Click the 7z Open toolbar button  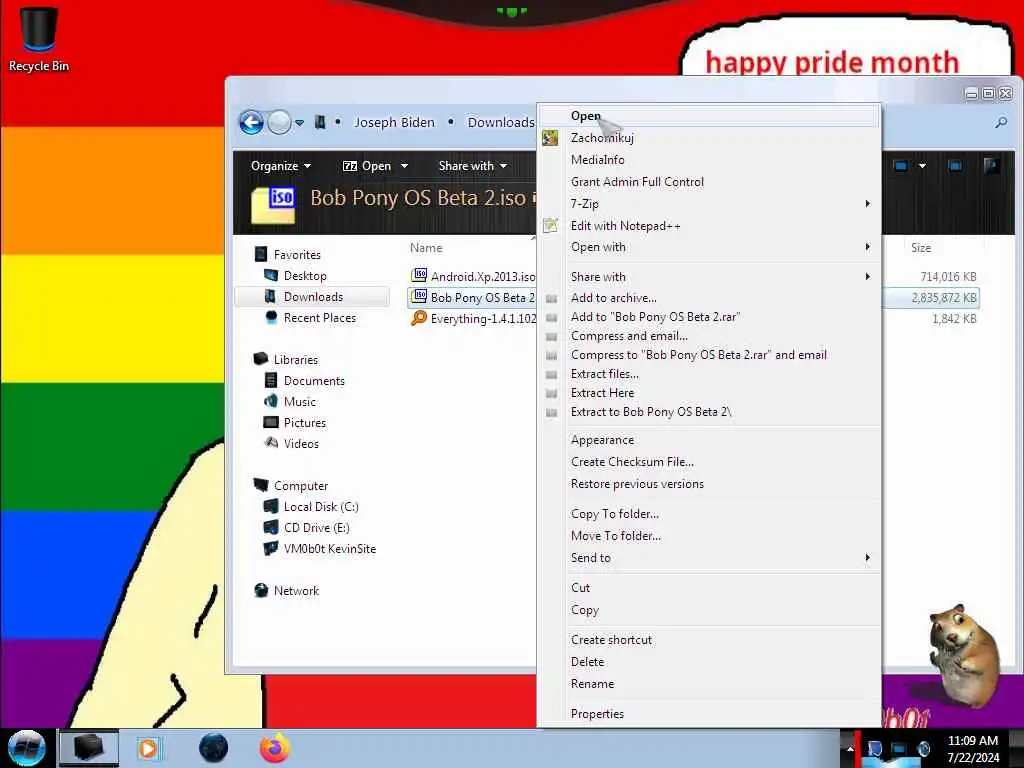tap(367, 166)
